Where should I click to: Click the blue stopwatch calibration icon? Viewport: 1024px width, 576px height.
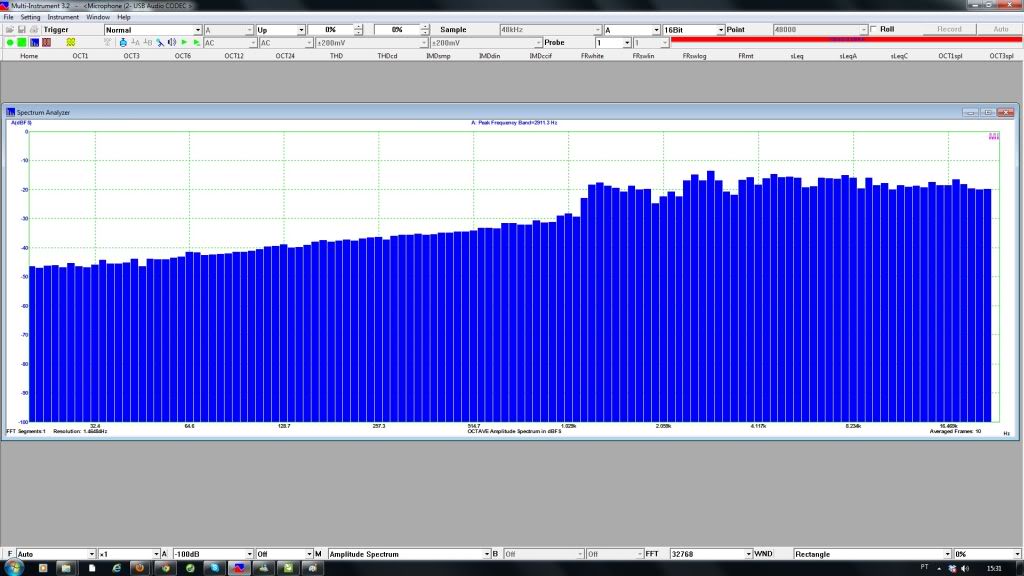pyautogui.click(x=123, y=42)
